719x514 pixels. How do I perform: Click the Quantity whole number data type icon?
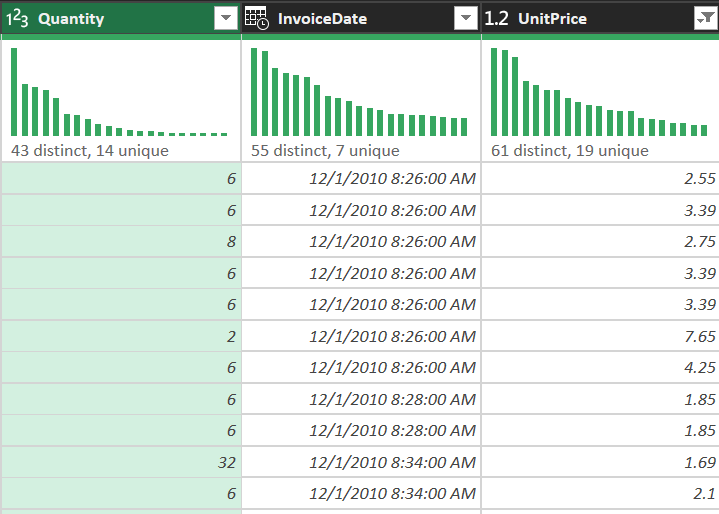17,19
